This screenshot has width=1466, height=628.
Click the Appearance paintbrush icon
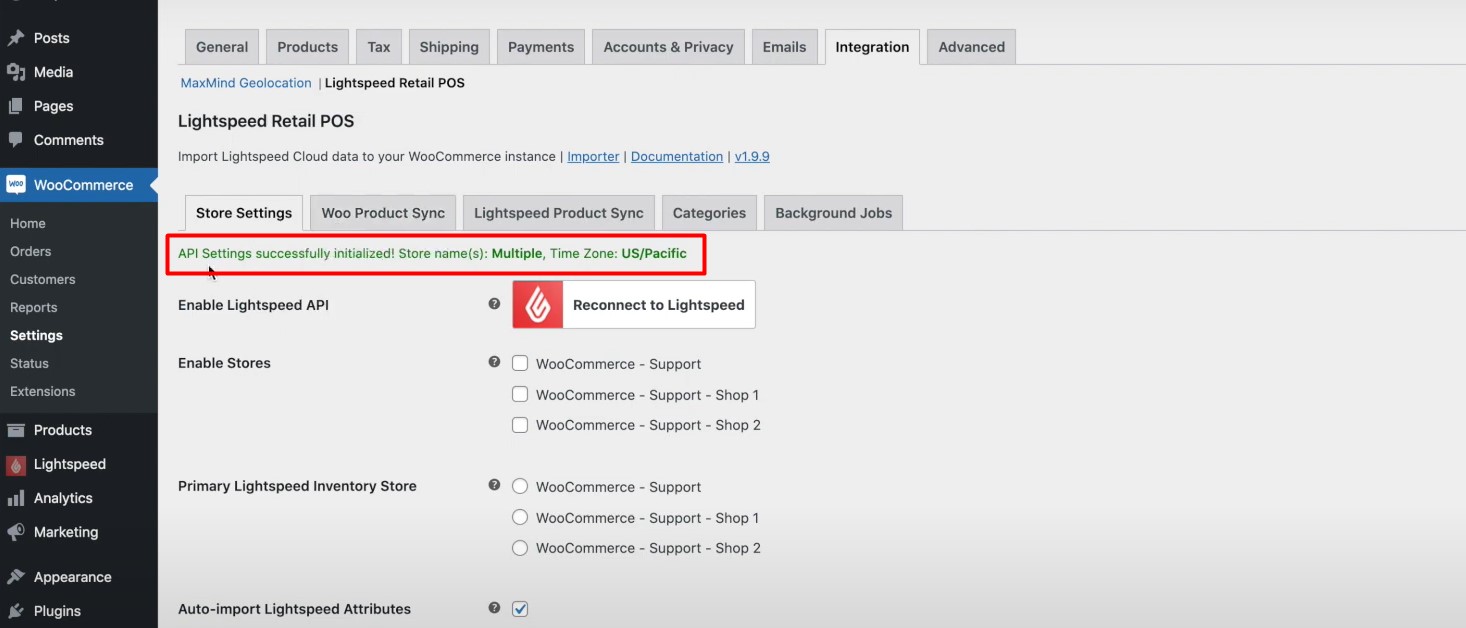click(x=16, y=577)
